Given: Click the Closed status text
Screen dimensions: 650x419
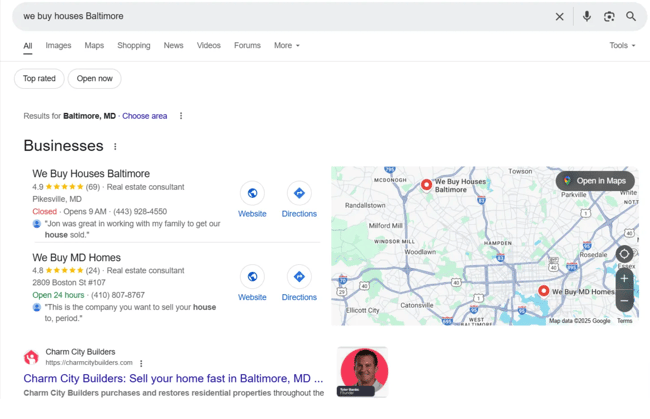Looking at the screenshot, I should pos(44,212).
